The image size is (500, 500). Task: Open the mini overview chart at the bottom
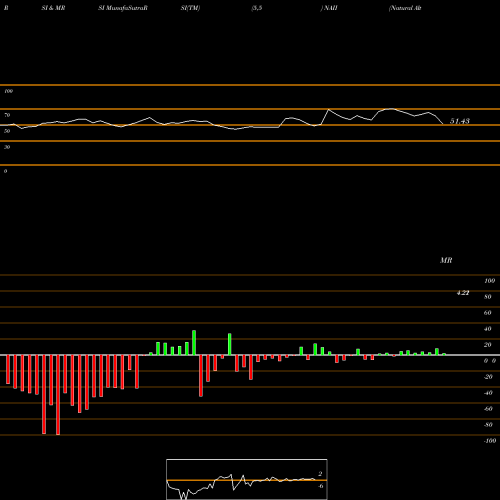[247, 479]
